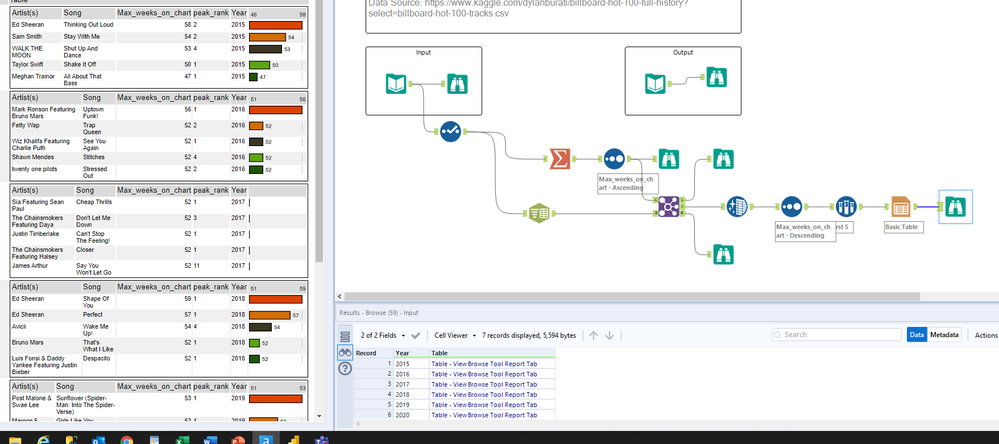Open the Cell Viewer dropdown
The height and width of the screenshot is (444, 999).
455,335
